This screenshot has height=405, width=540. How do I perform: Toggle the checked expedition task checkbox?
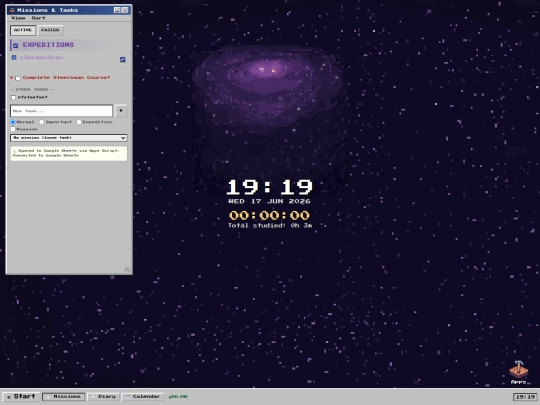pos(14,58)
